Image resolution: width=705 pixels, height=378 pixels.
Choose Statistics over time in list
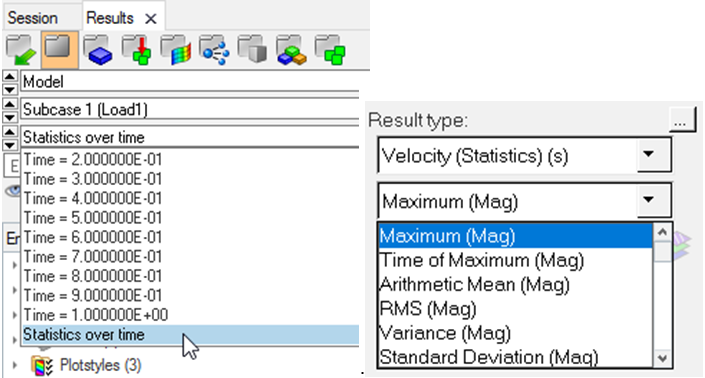click(191, 335)
